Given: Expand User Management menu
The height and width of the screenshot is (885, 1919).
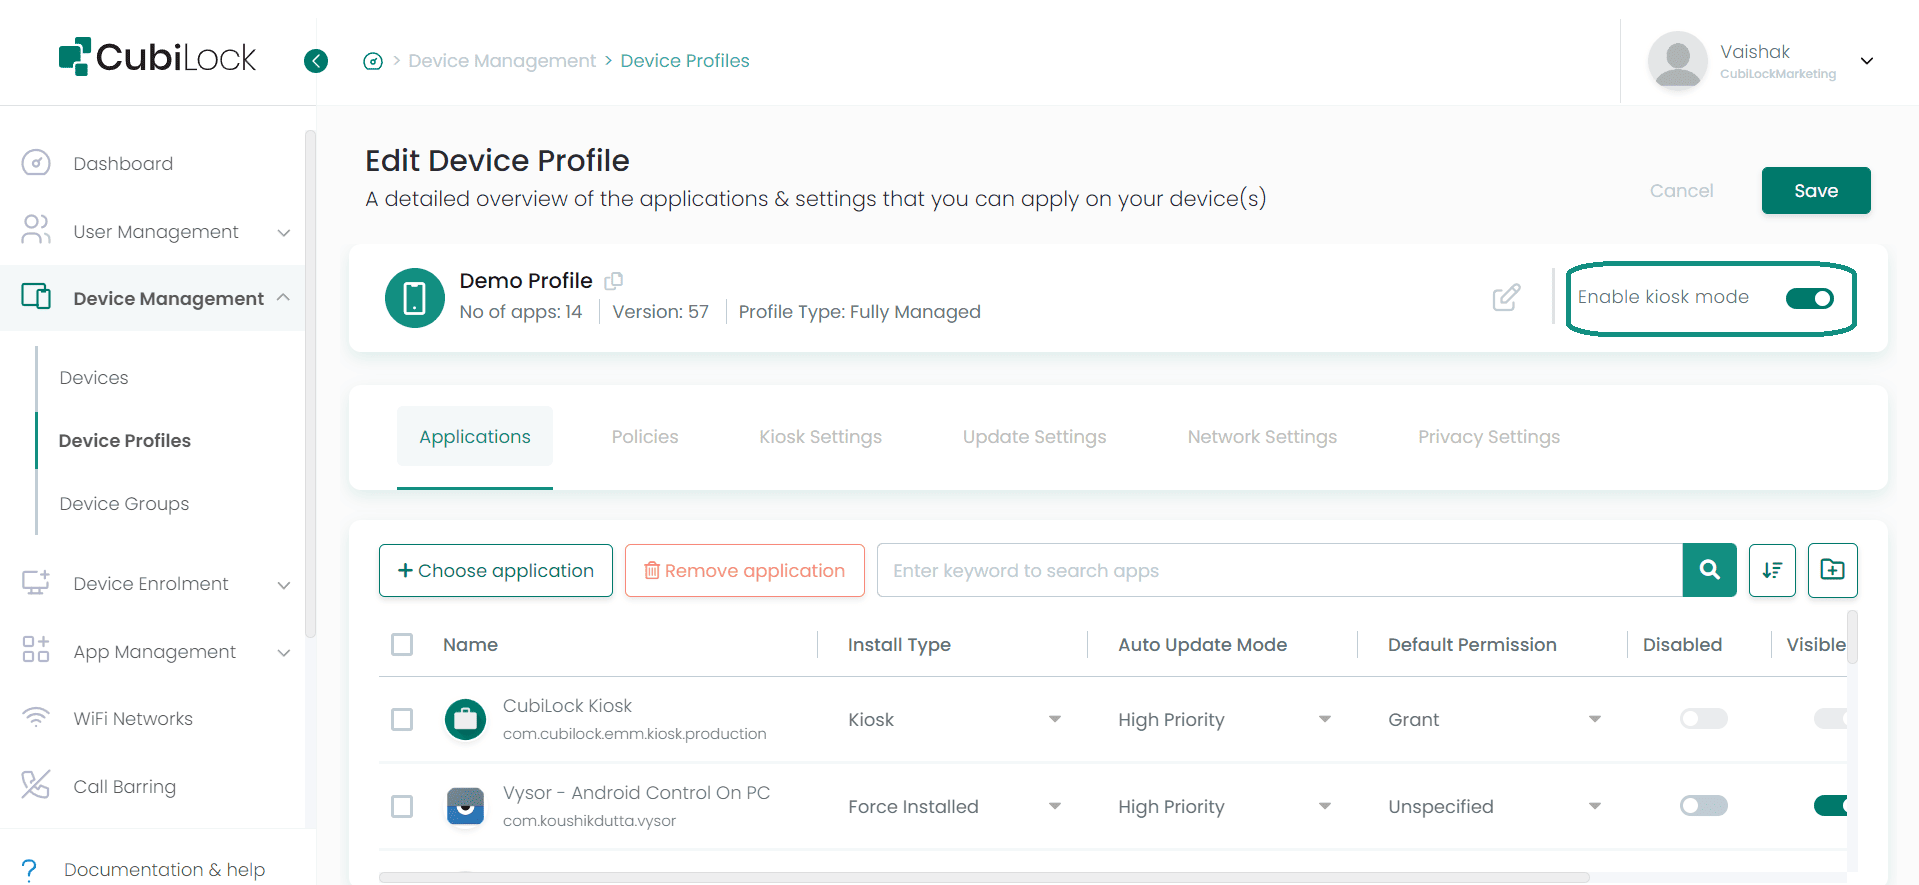Looking at the screenshot, I should point(284,232).
